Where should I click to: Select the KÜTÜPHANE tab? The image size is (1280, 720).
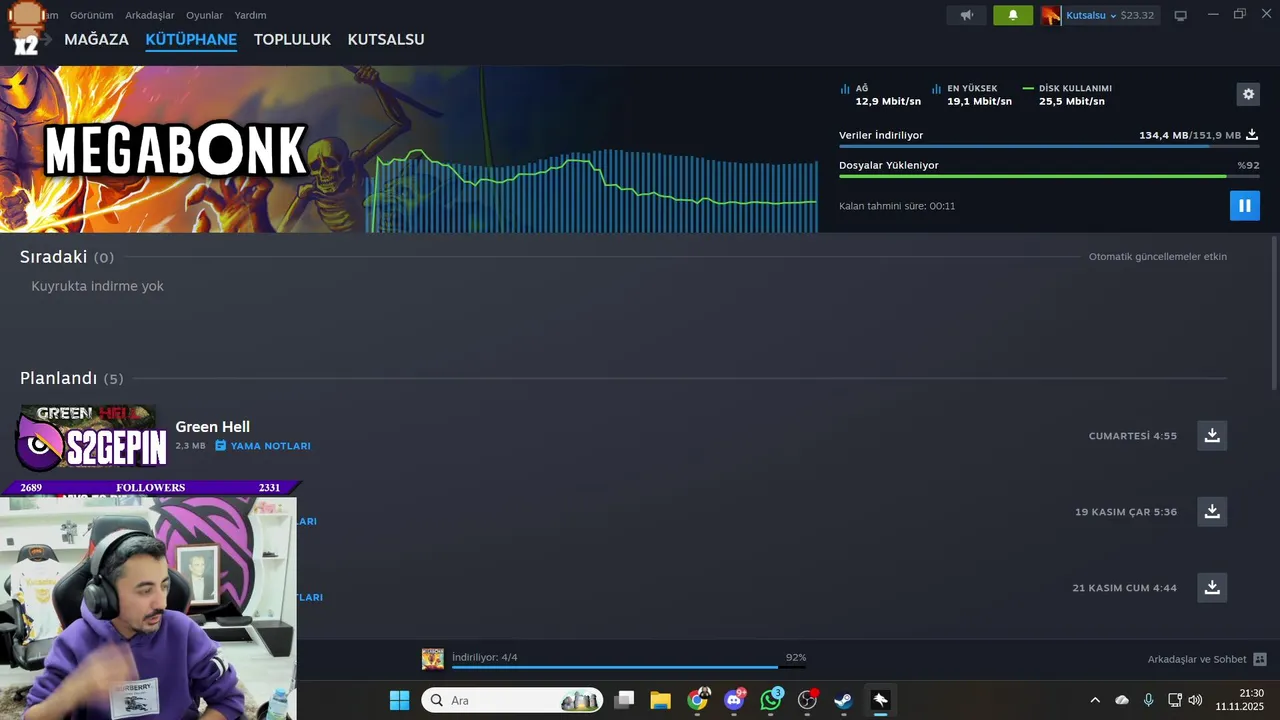(191, 39)
